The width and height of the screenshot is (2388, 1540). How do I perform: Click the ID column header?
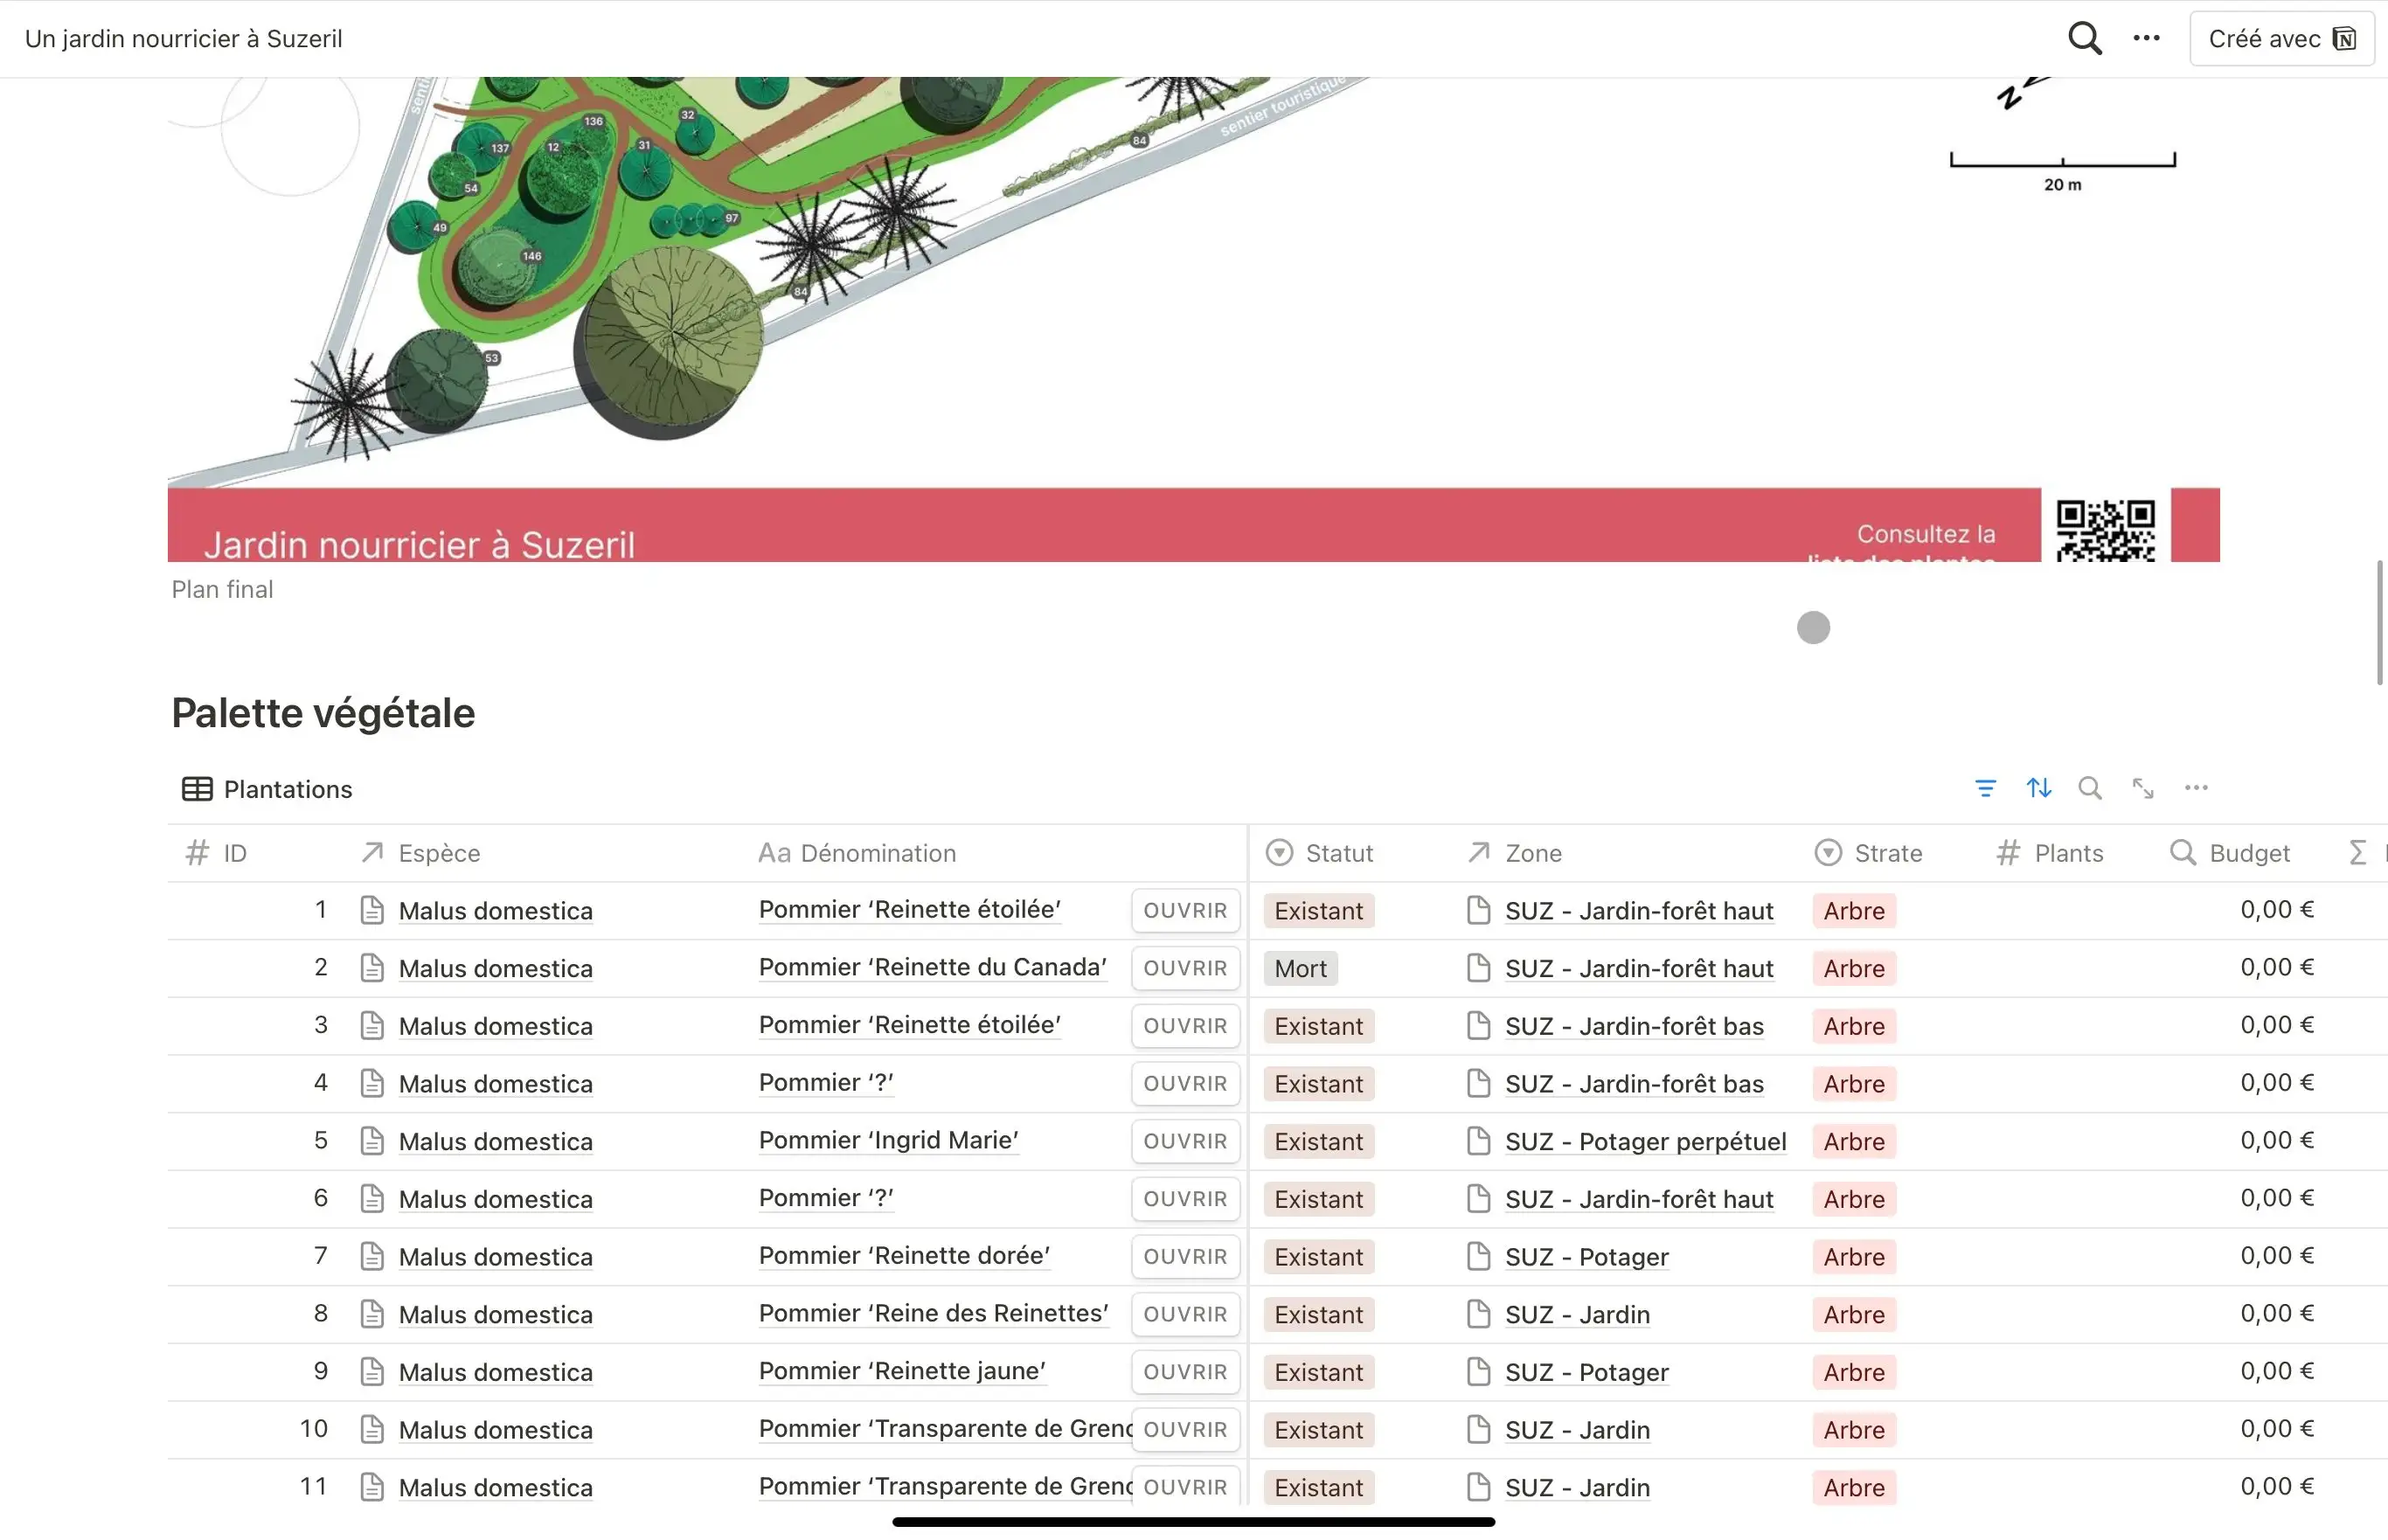[217, 853]
